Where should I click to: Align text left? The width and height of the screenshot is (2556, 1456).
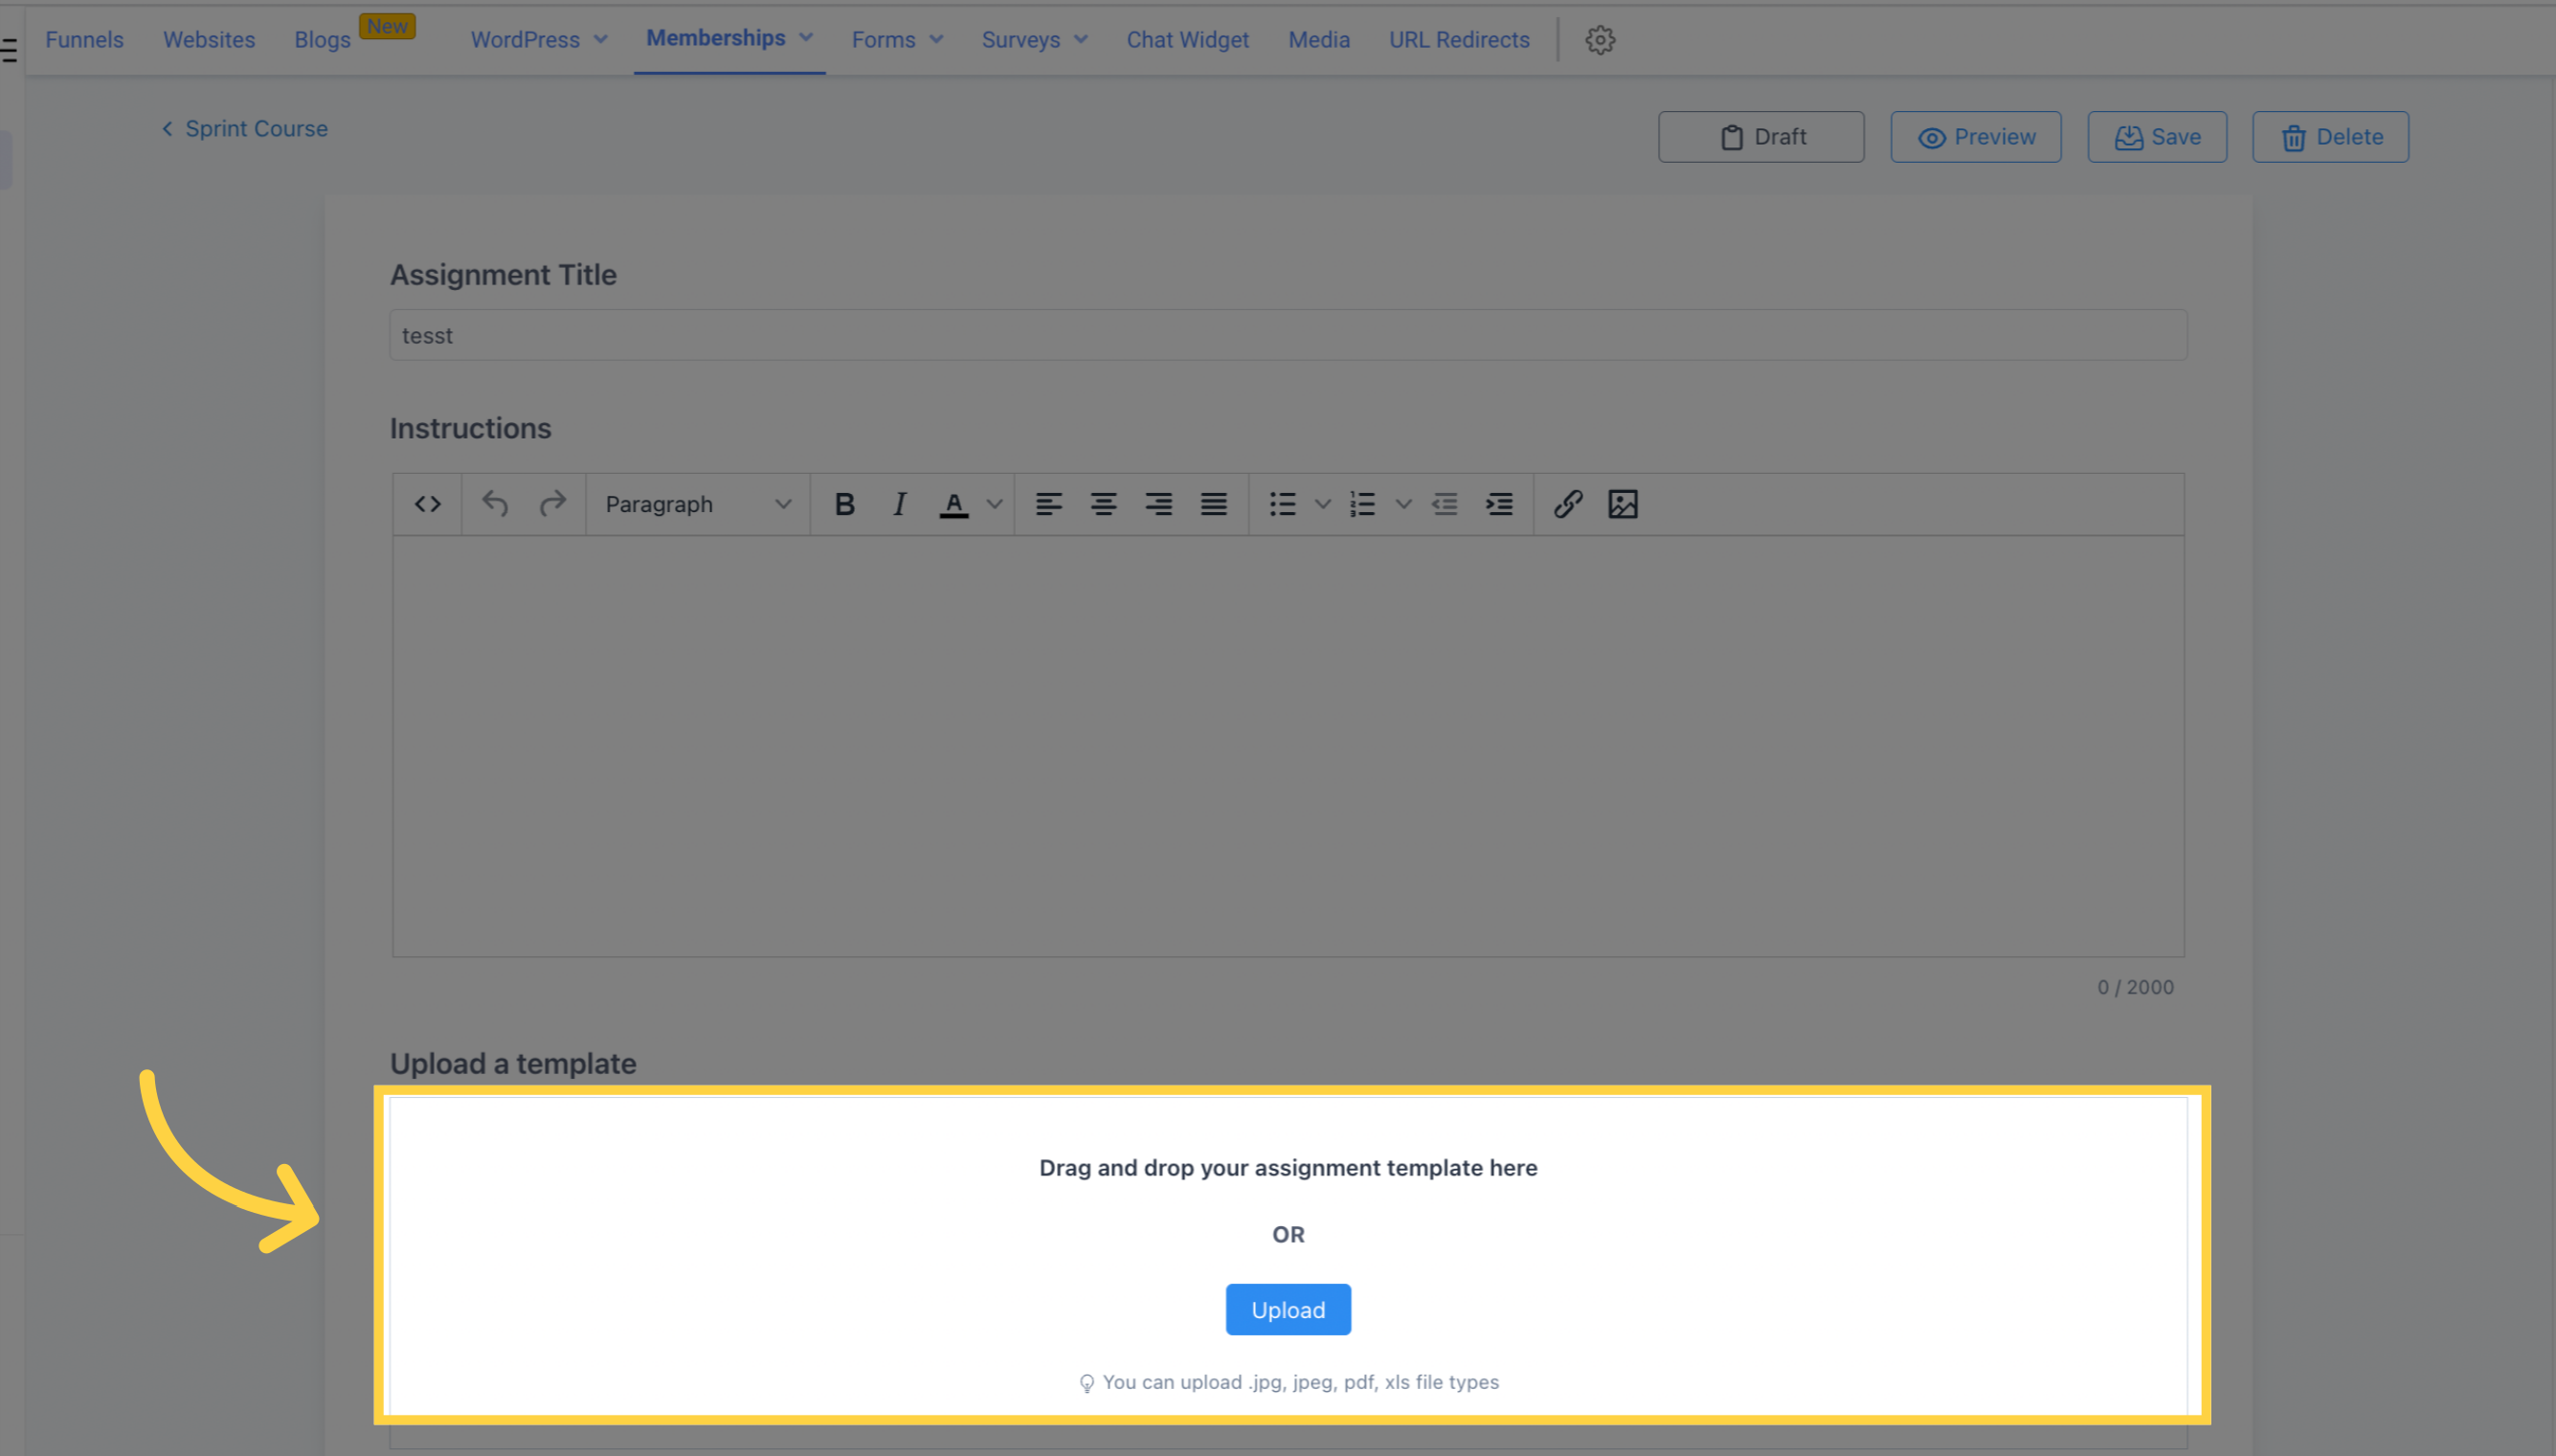1048,504
